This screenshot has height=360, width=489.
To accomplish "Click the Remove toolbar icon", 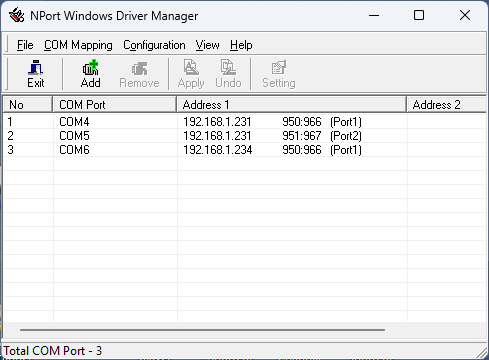I will click(x=139, y=74).
